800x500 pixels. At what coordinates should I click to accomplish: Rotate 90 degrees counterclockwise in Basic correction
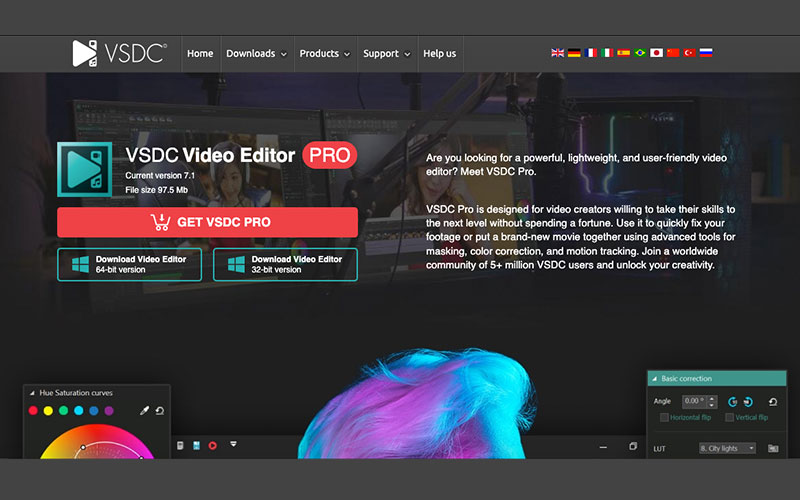coord(732,402)
